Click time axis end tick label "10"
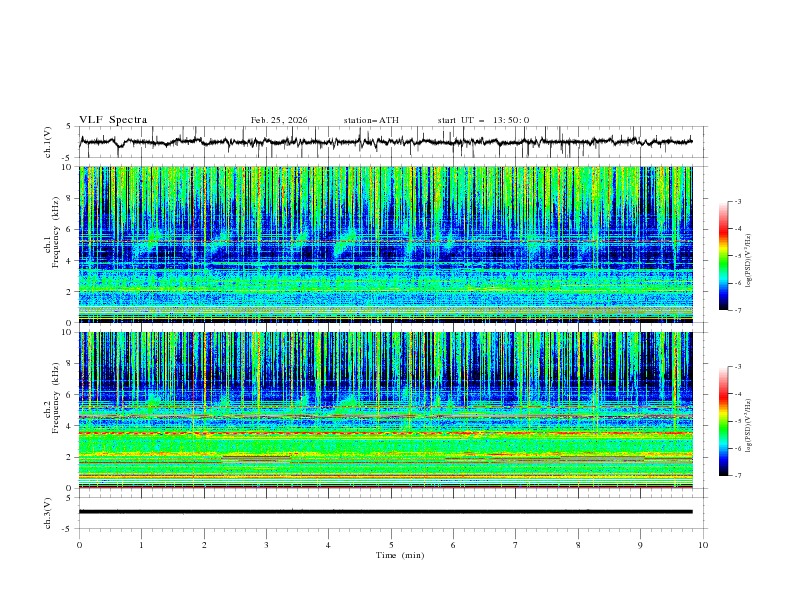 pos(703,545)
